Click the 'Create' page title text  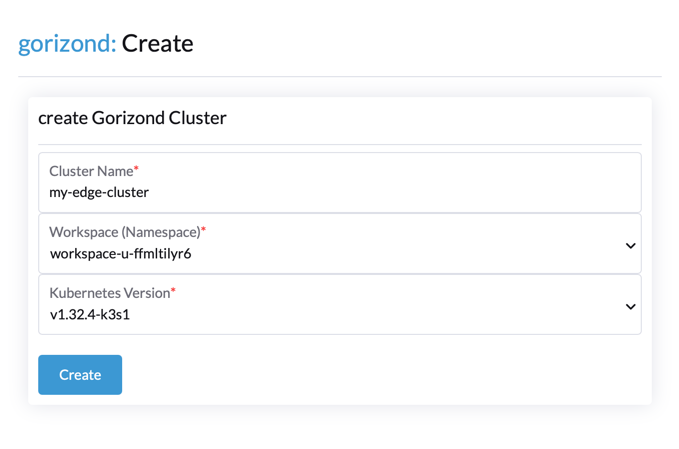(158, 43)
